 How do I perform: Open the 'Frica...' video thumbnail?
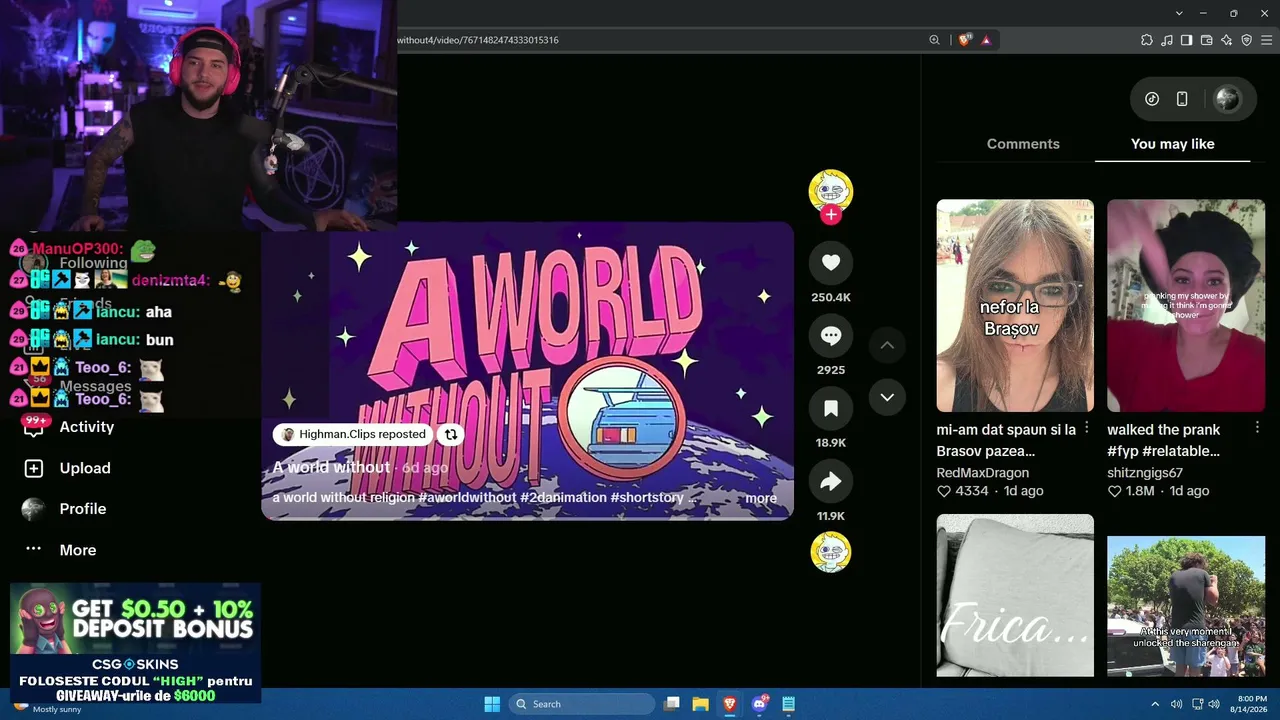(1015, 596)
